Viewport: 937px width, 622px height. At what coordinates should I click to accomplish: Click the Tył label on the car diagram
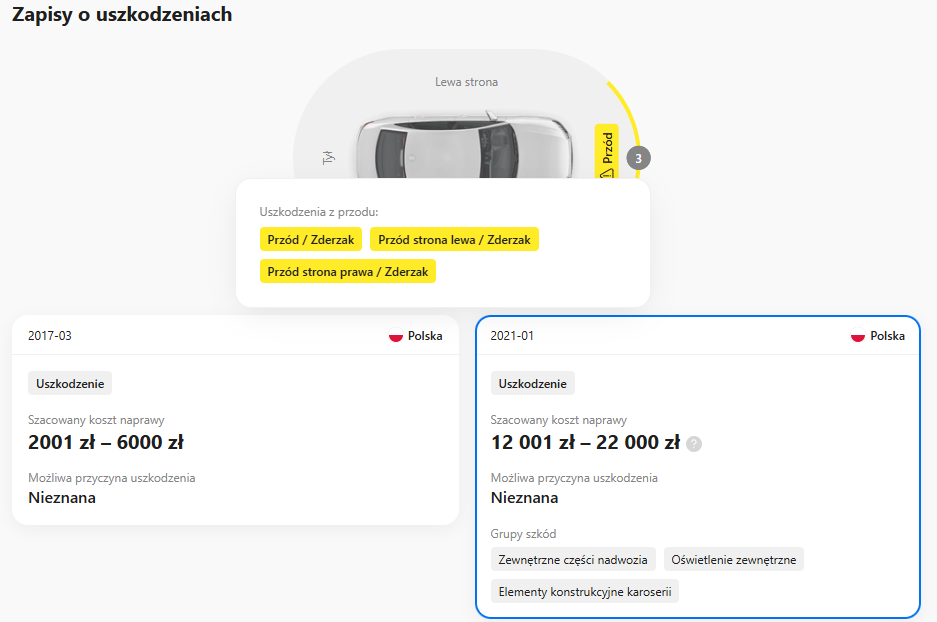pyautogui.click(x=327, y=157)
